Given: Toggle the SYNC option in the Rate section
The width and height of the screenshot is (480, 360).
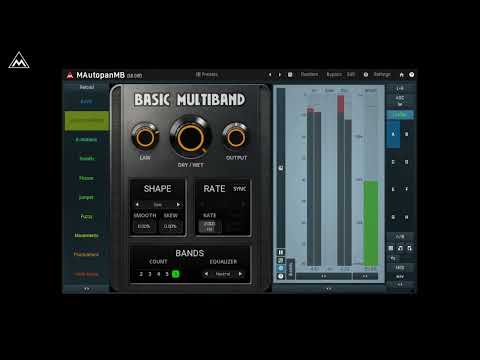Looking at the screenshot, I should [239, 189].
